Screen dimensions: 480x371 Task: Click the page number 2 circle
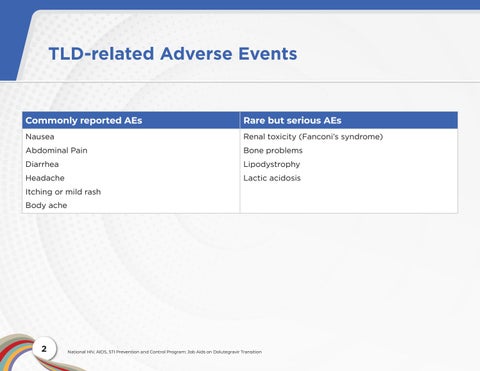pyautogui.click(x=44, y=349)
